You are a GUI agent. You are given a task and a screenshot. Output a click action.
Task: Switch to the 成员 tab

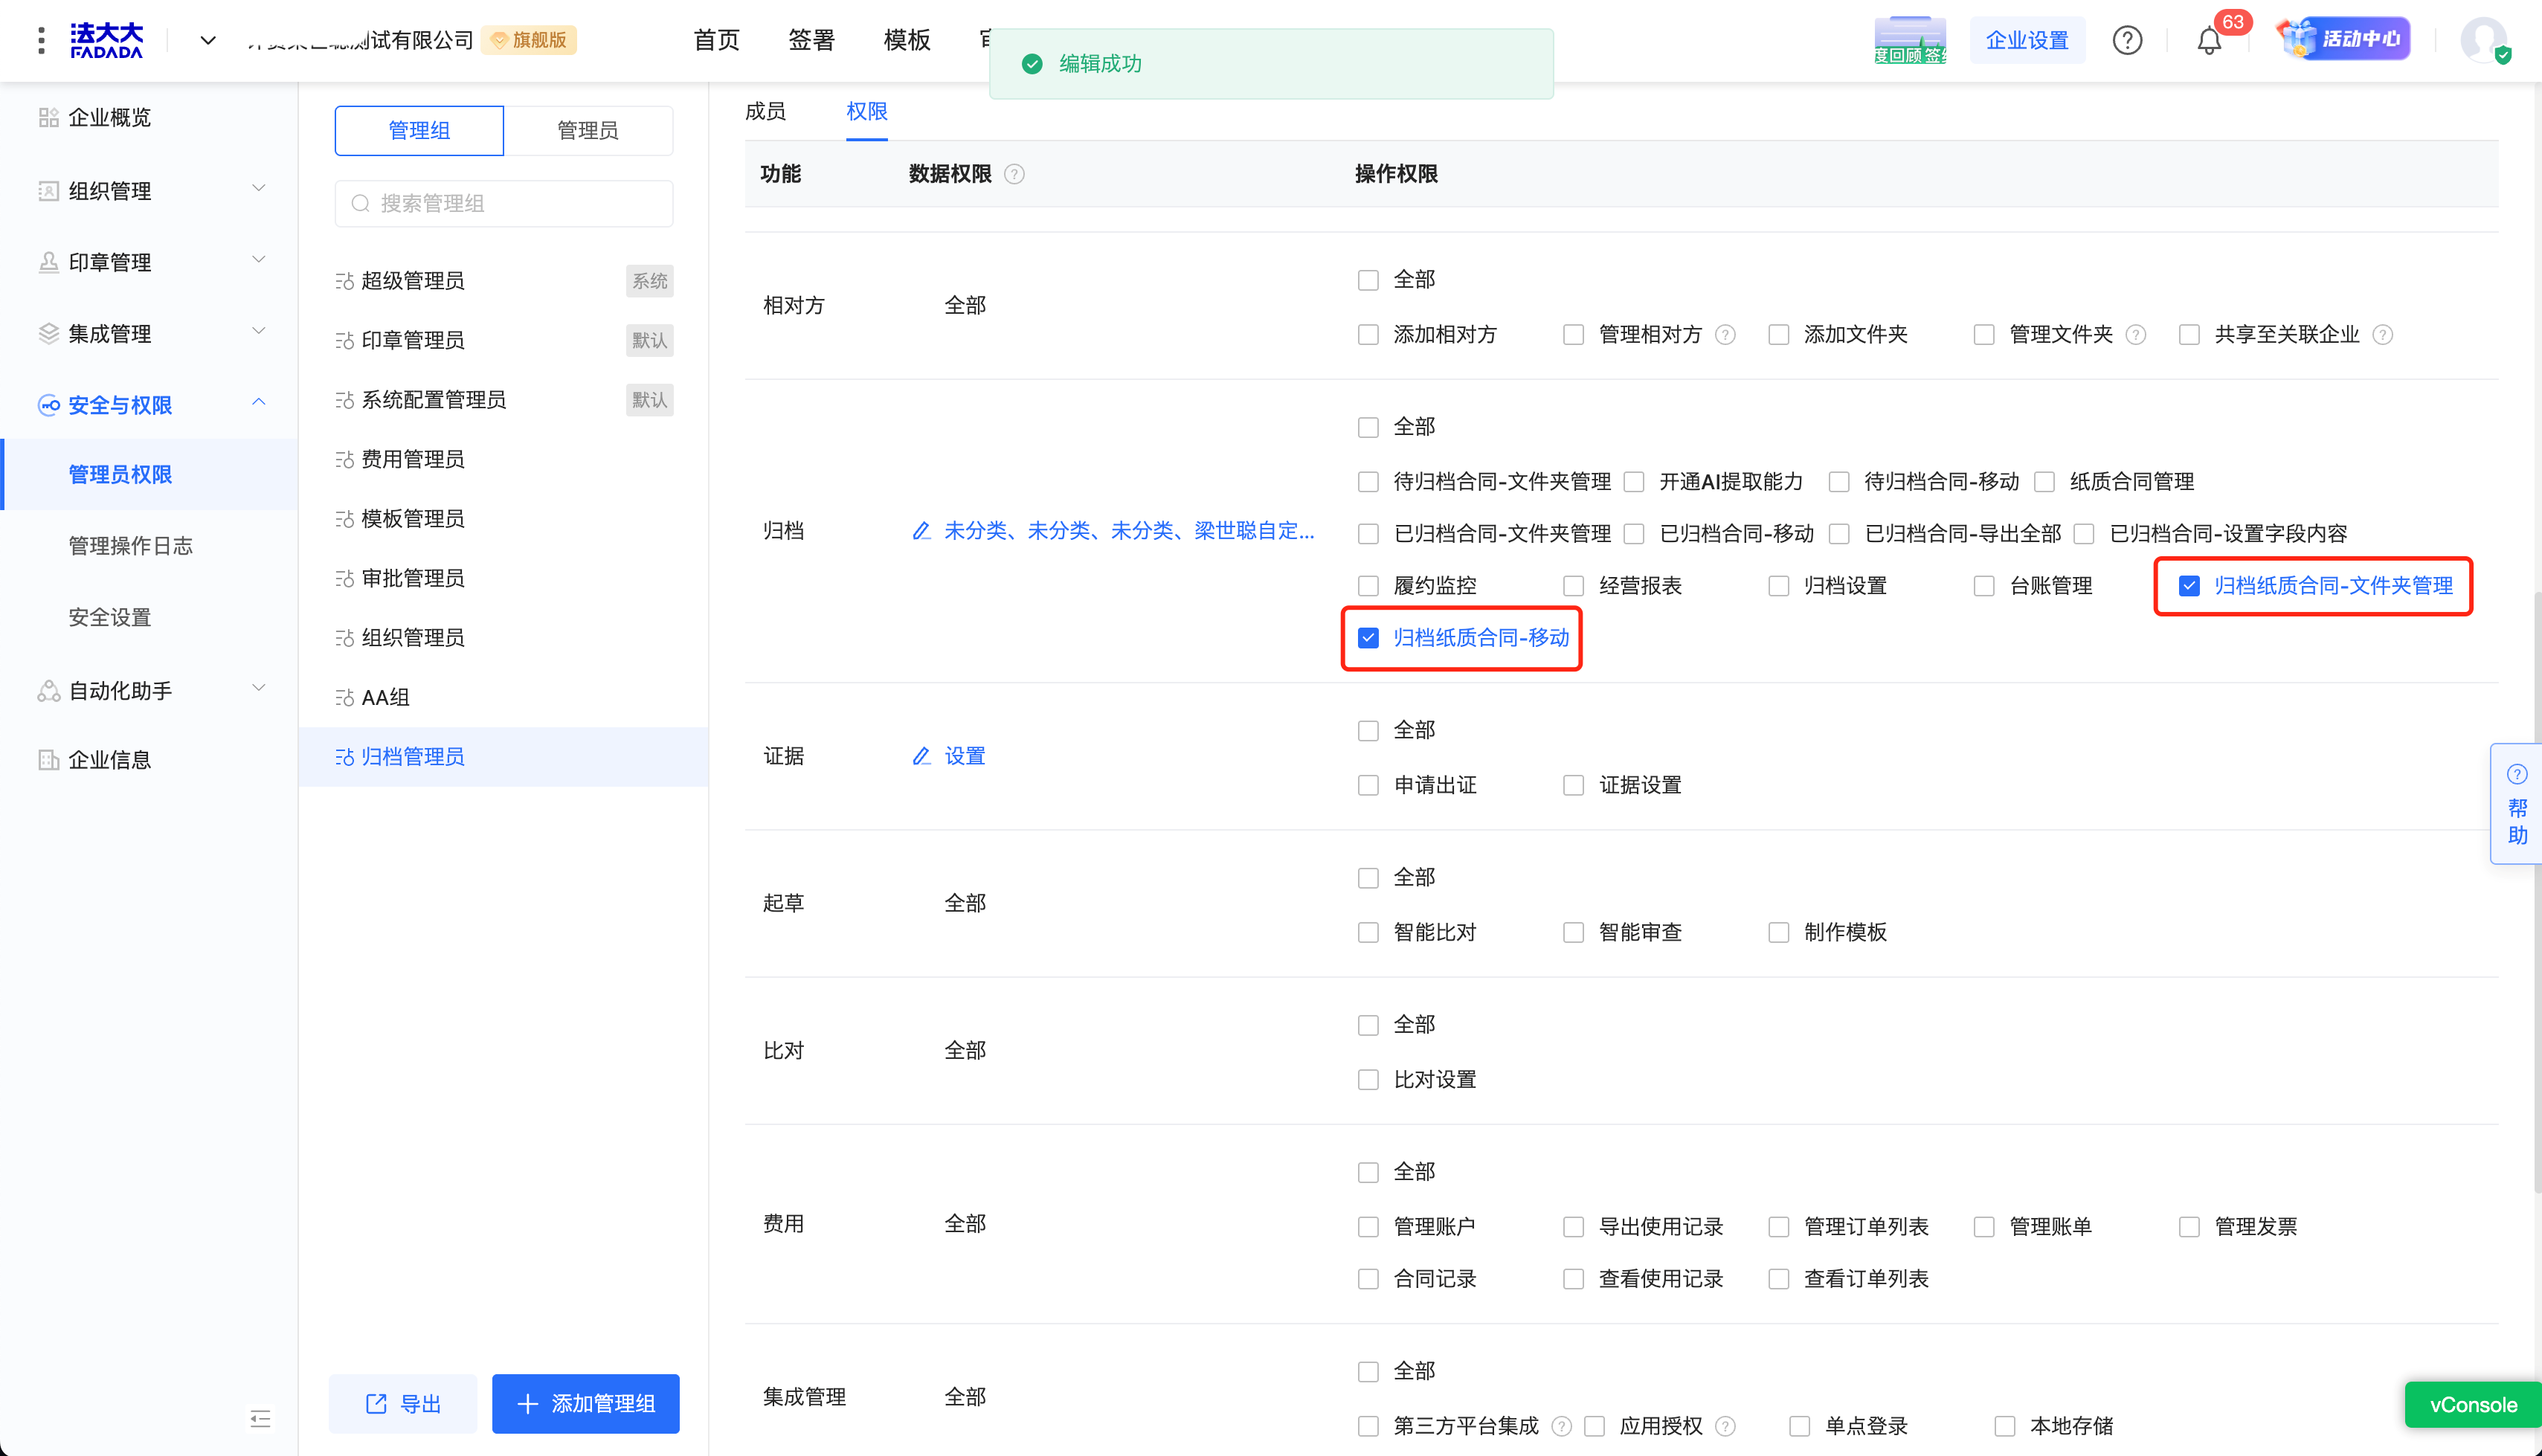tap(765, 111)
